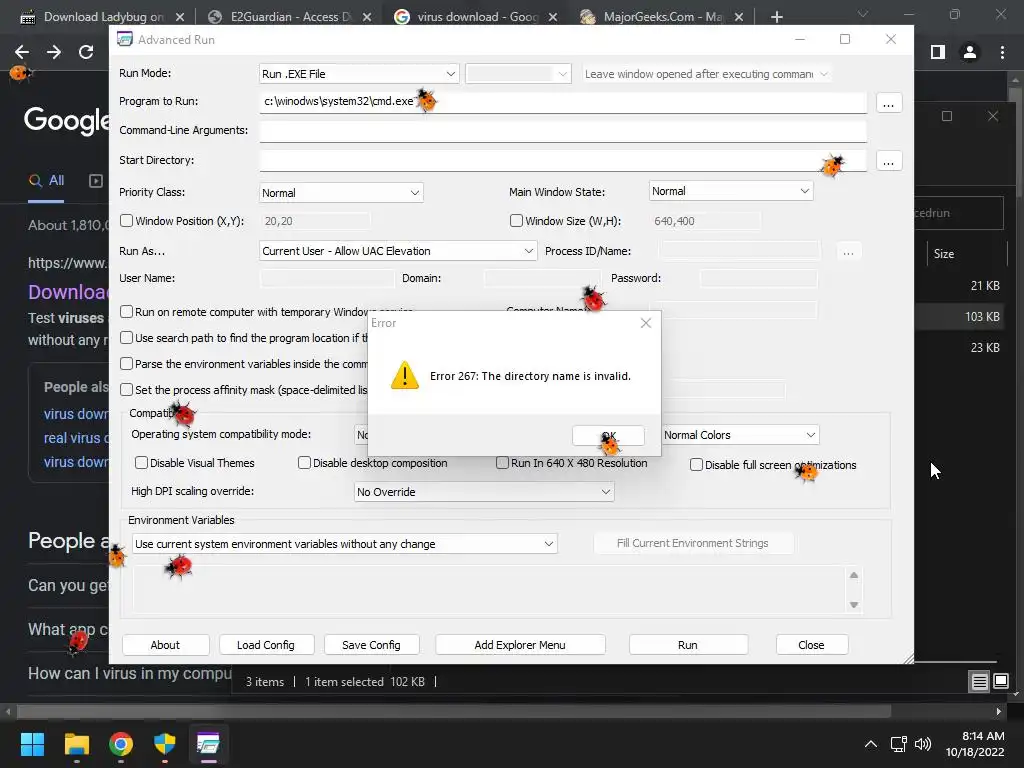The width and height of the screenshot is (1024, 768).
Task: Enable the Window Size (W,H) checkbox
Action: coord(517,221)
